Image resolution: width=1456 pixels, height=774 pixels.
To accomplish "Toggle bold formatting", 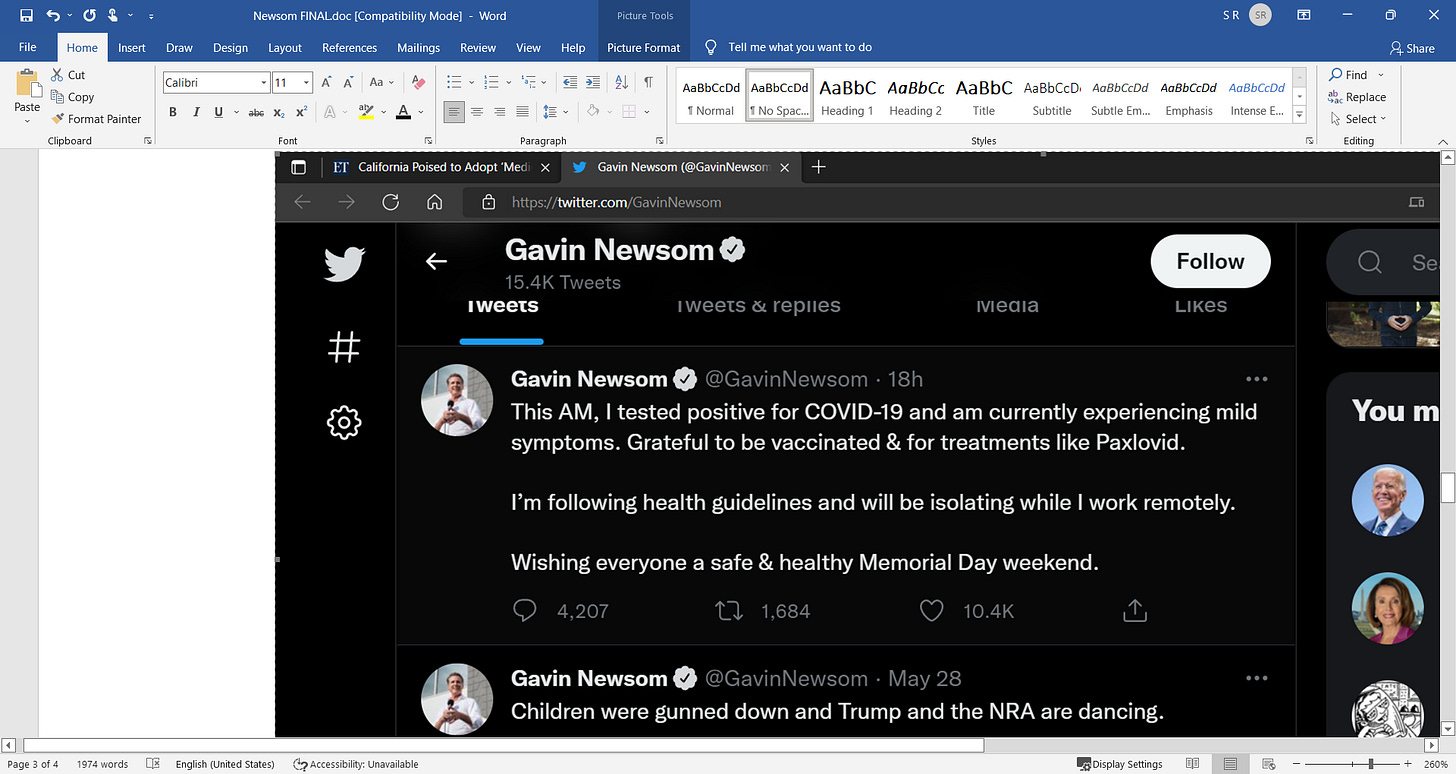I will point(173,112).
